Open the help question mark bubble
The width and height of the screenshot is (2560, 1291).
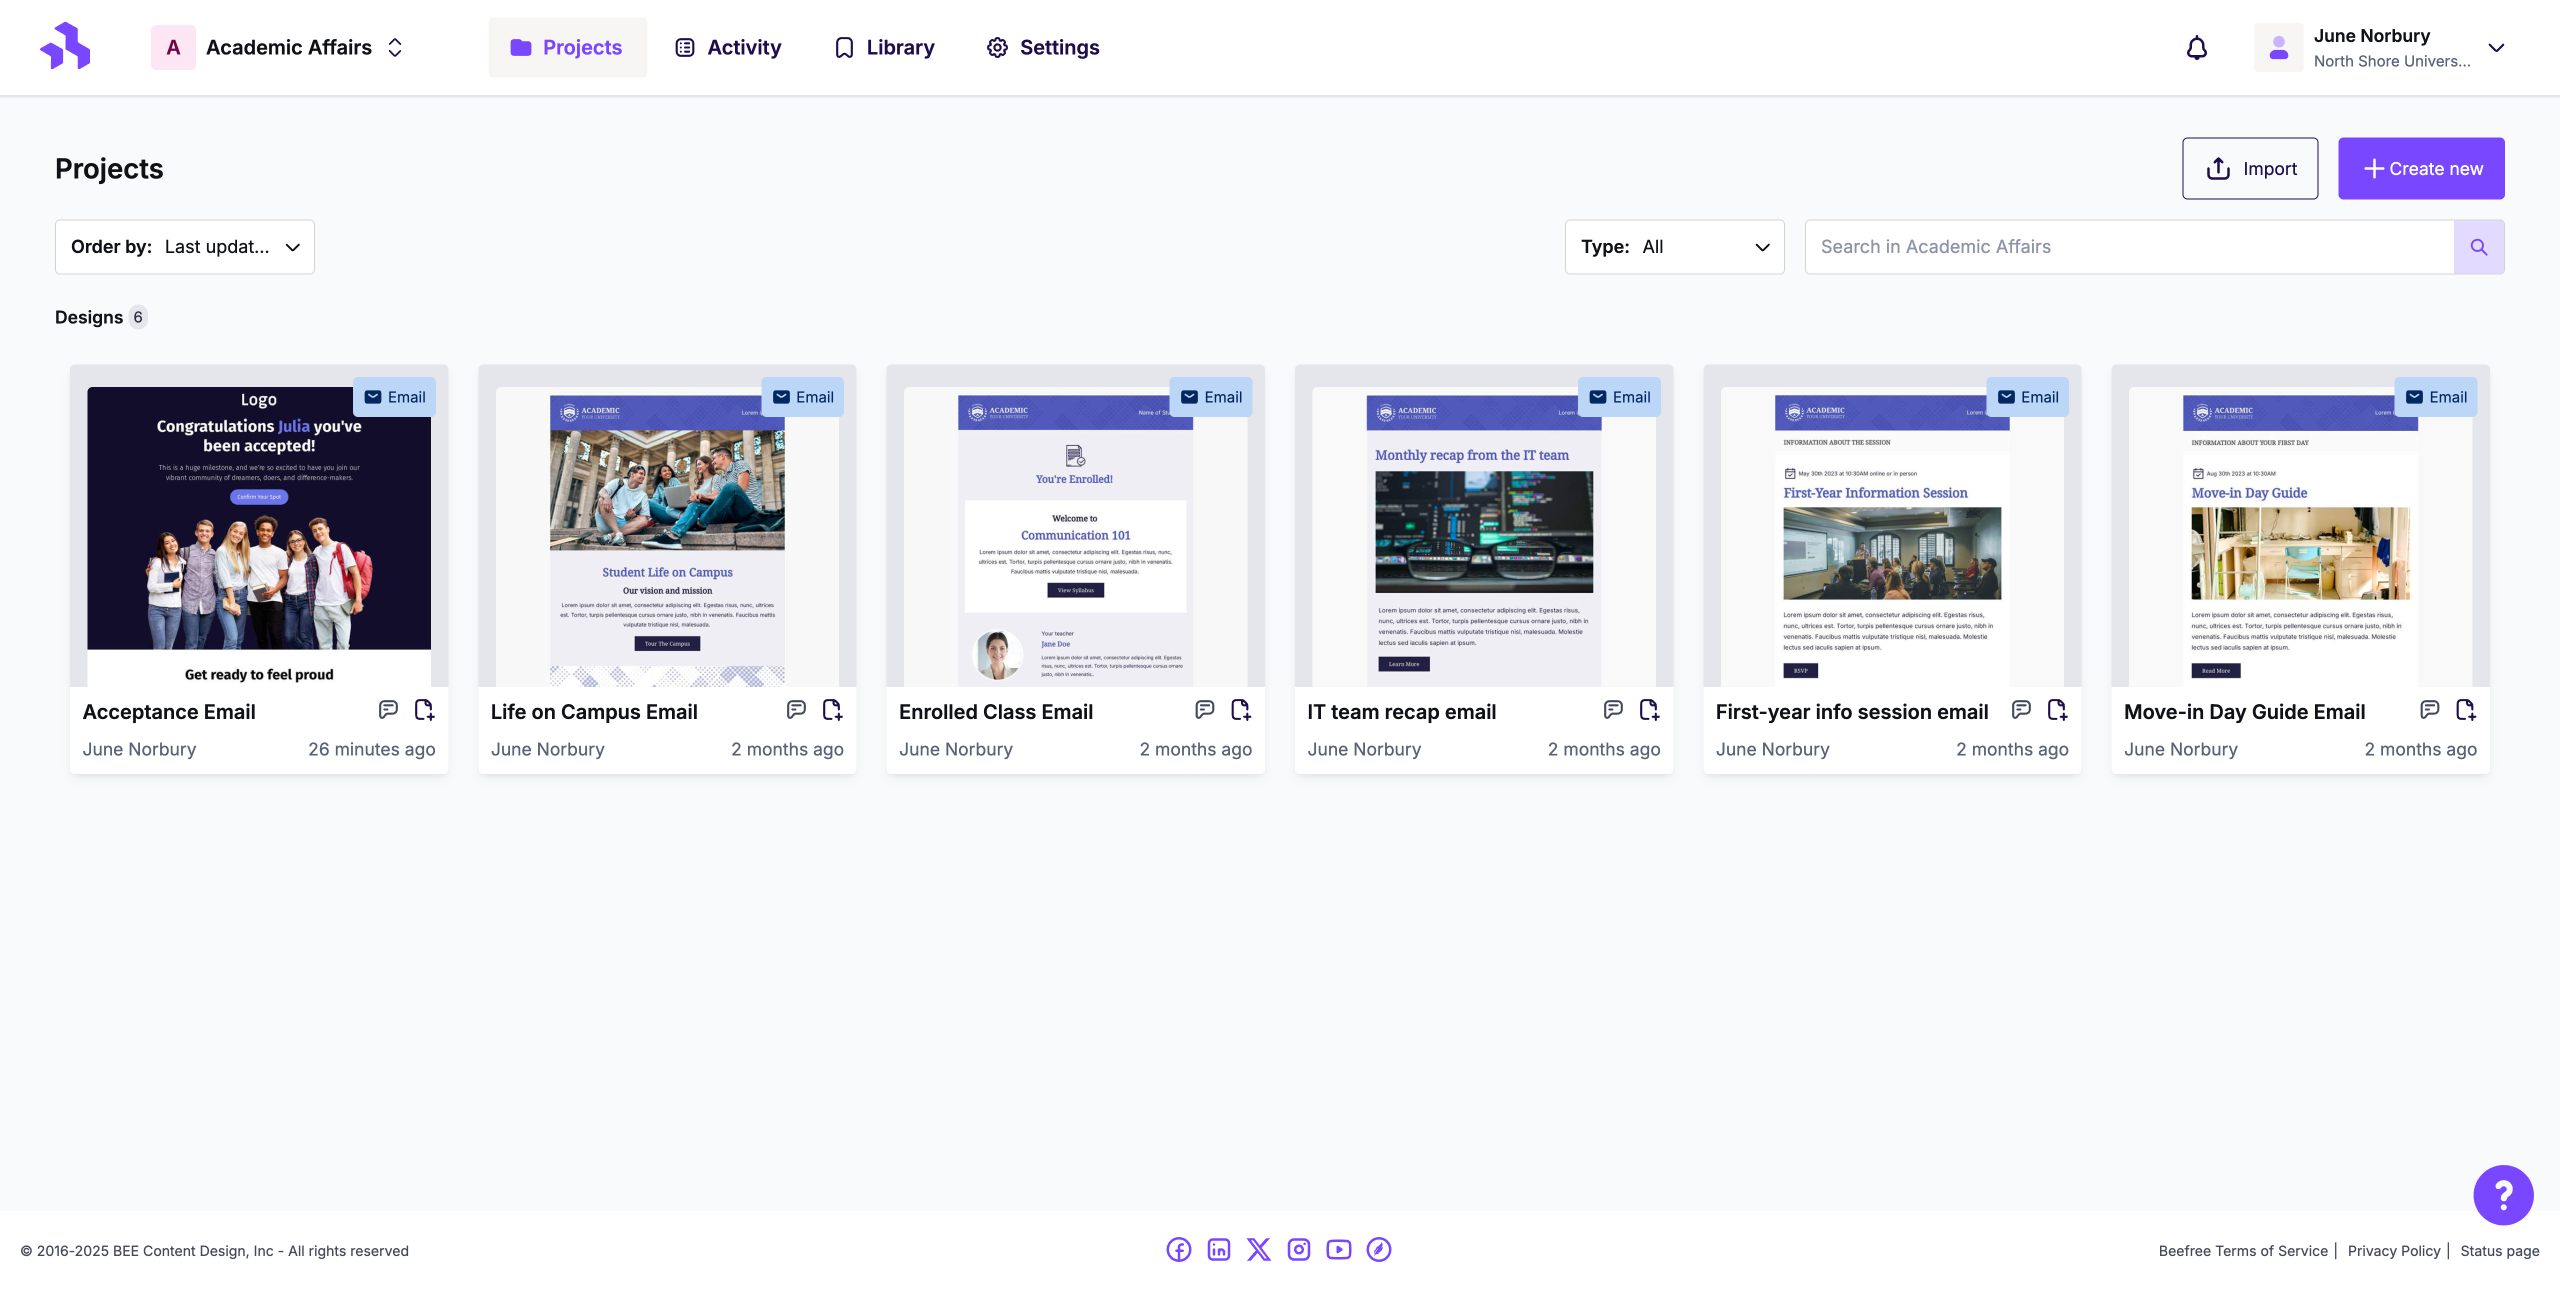(2502, 1194)
